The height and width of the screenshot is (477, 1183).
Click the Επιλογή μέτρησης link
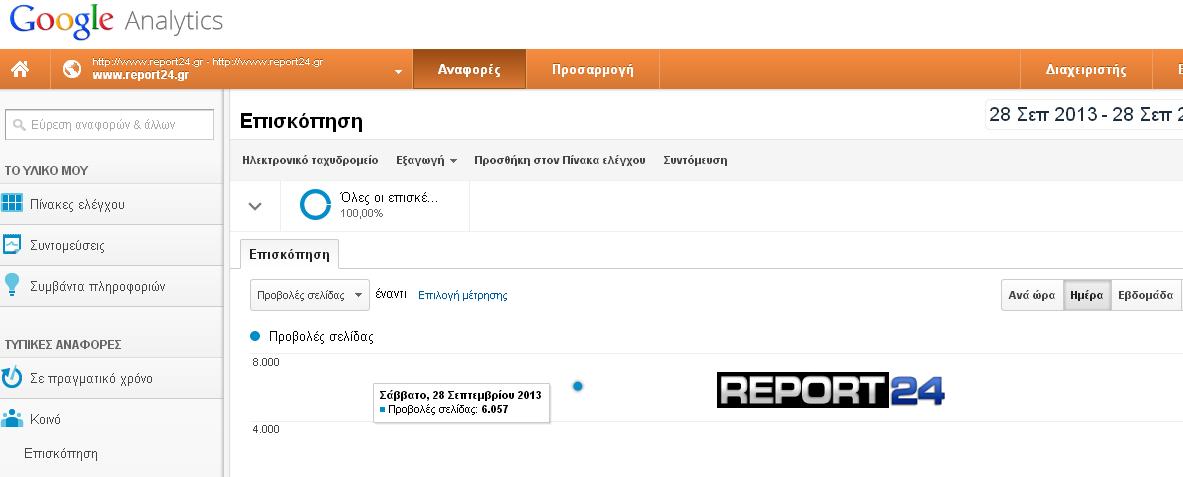[x=462, y=295]
